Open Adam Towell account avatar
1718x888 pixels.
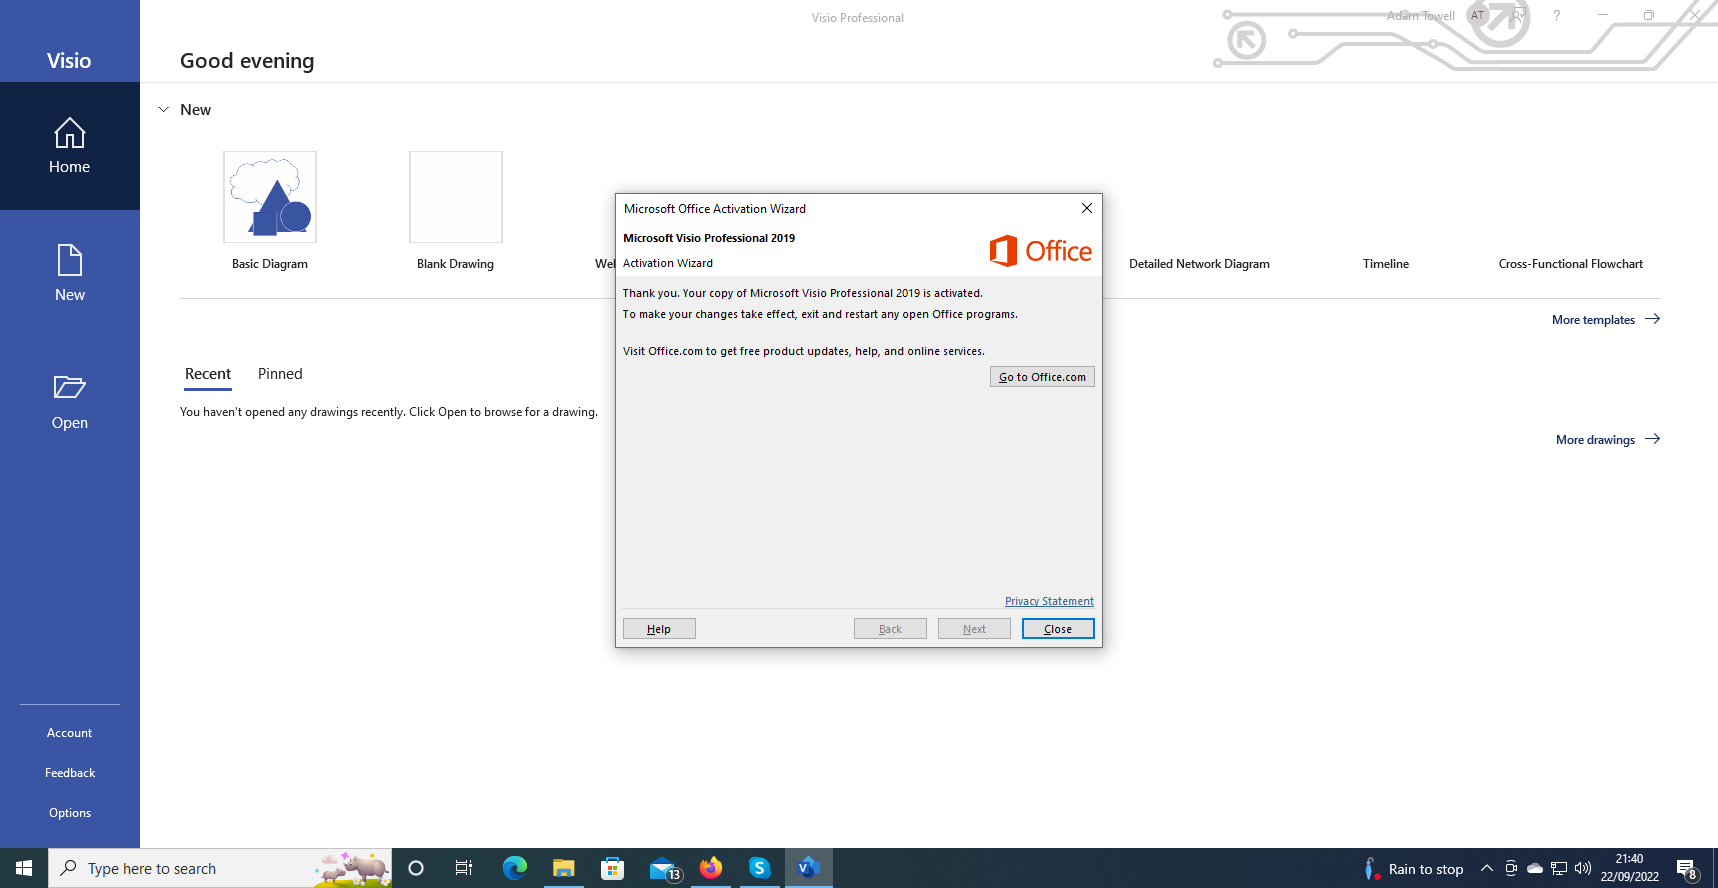tap(1478, 15)
